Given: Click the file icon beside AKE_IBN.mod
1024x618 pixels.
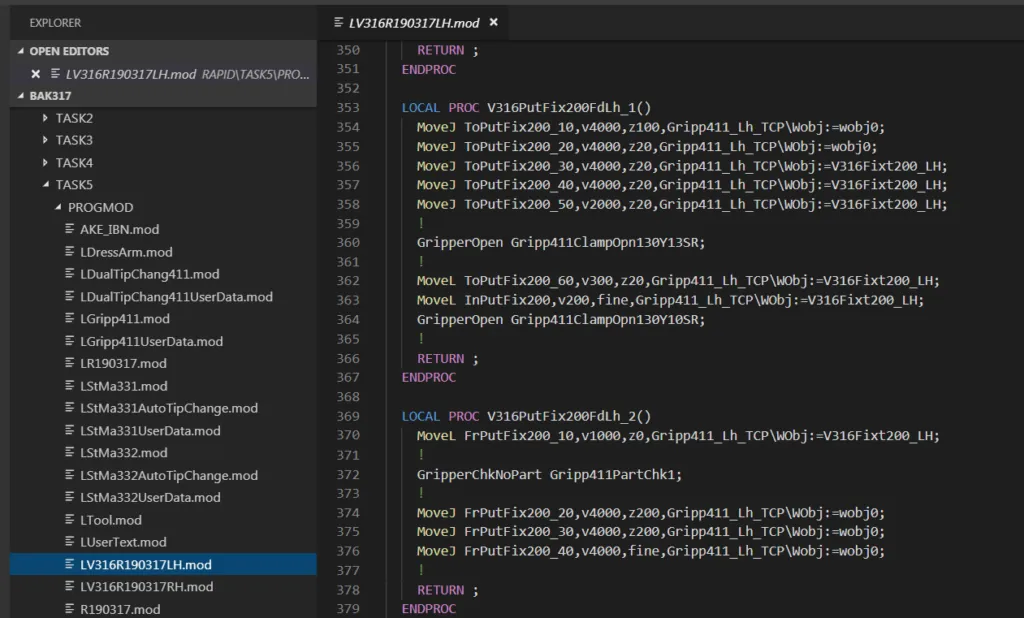Looking at the screenshot, I should pyautogui.click(x=69, y=229).
